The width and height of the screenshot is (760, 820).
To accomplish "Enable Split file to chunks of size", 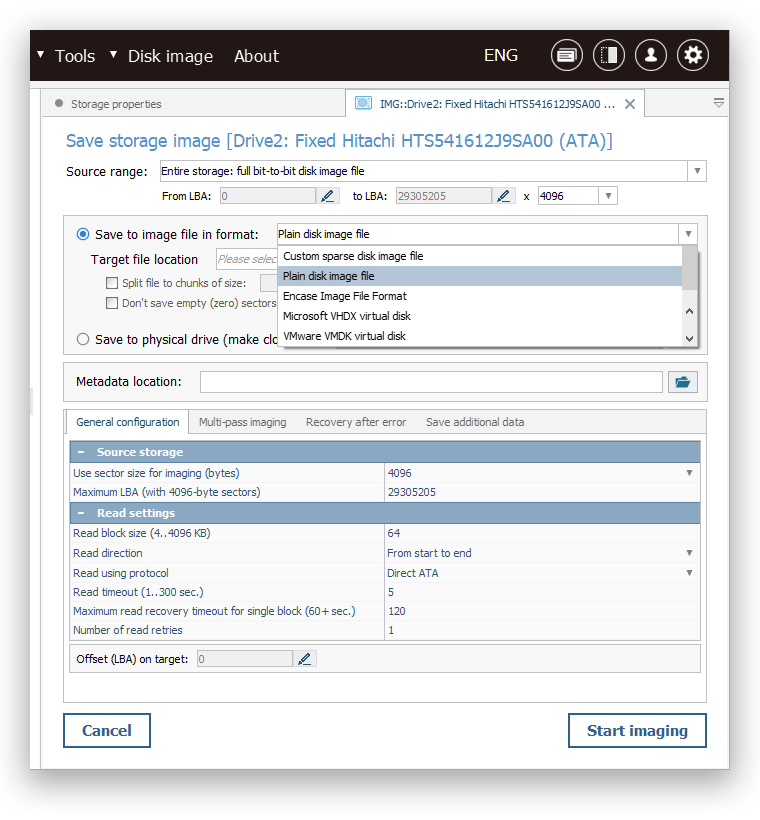I will [111, 283].
